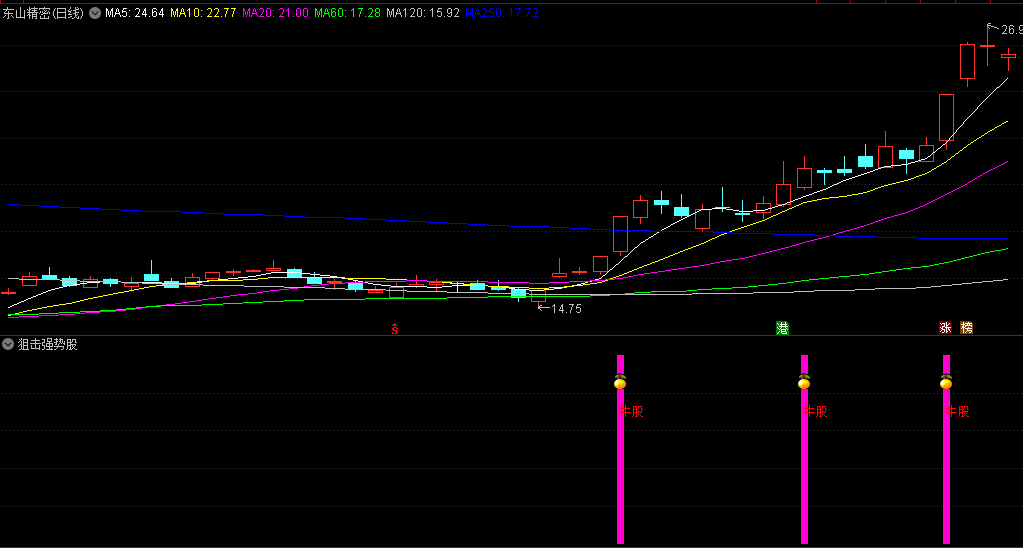Select the magenta signal bar under 港
Screen dimensions: 1023x548
click(x=804, y=449)
